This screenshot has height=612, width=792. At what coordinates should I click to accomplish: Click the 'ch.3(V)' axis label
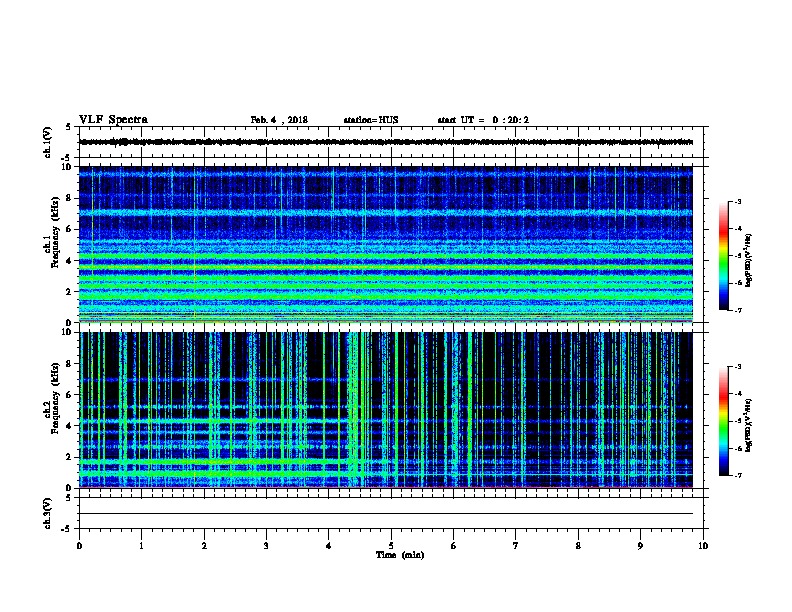pos(47,513)
